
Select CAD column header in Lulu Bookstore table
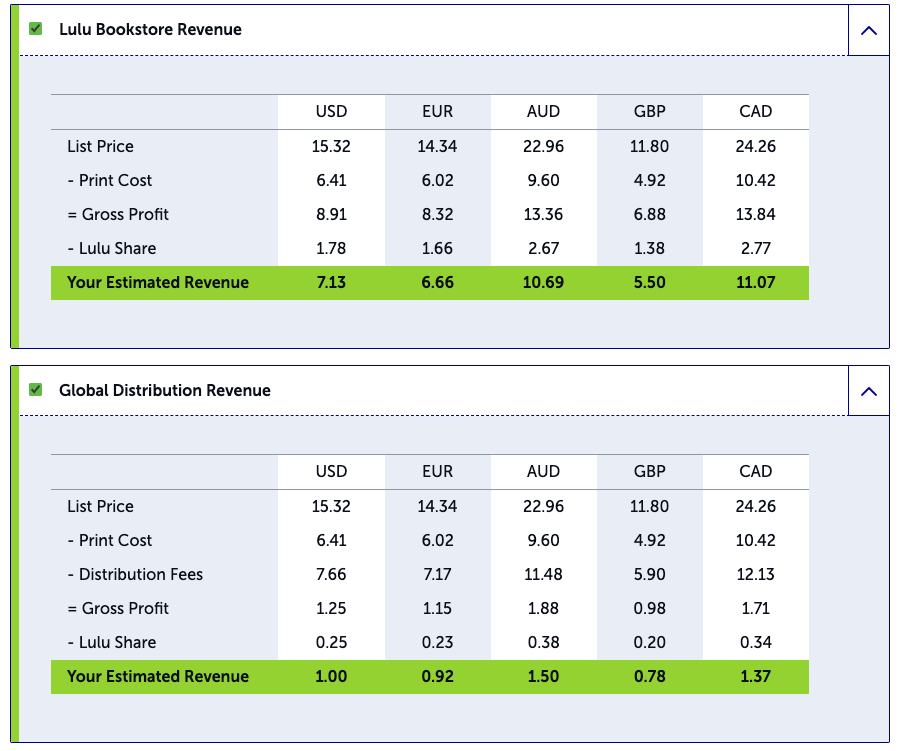click(x=755, y=111)
